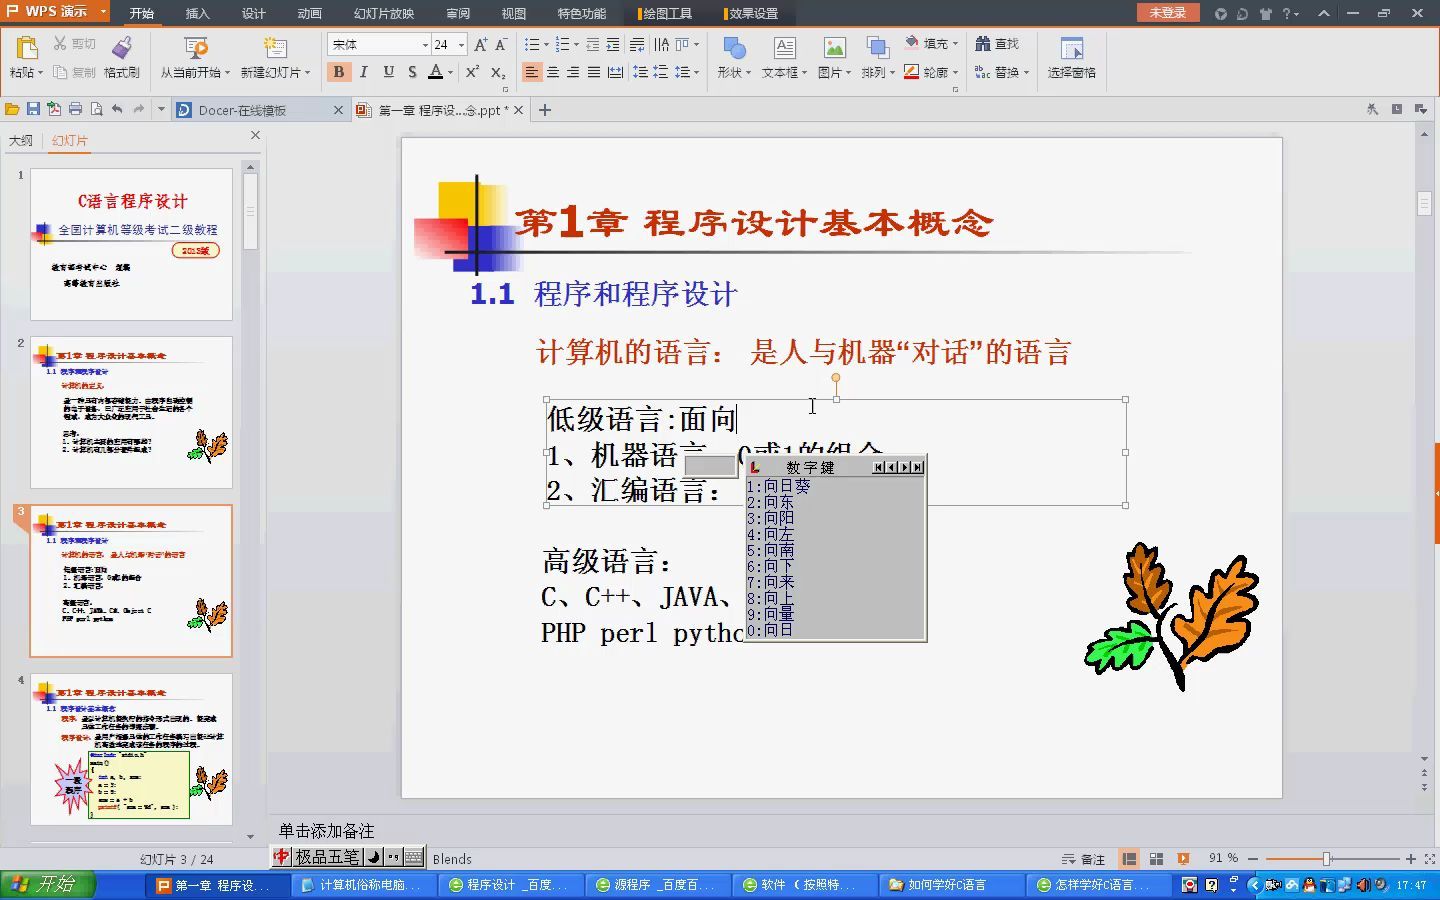Decrease font size with A- icon

click(501, 45)
